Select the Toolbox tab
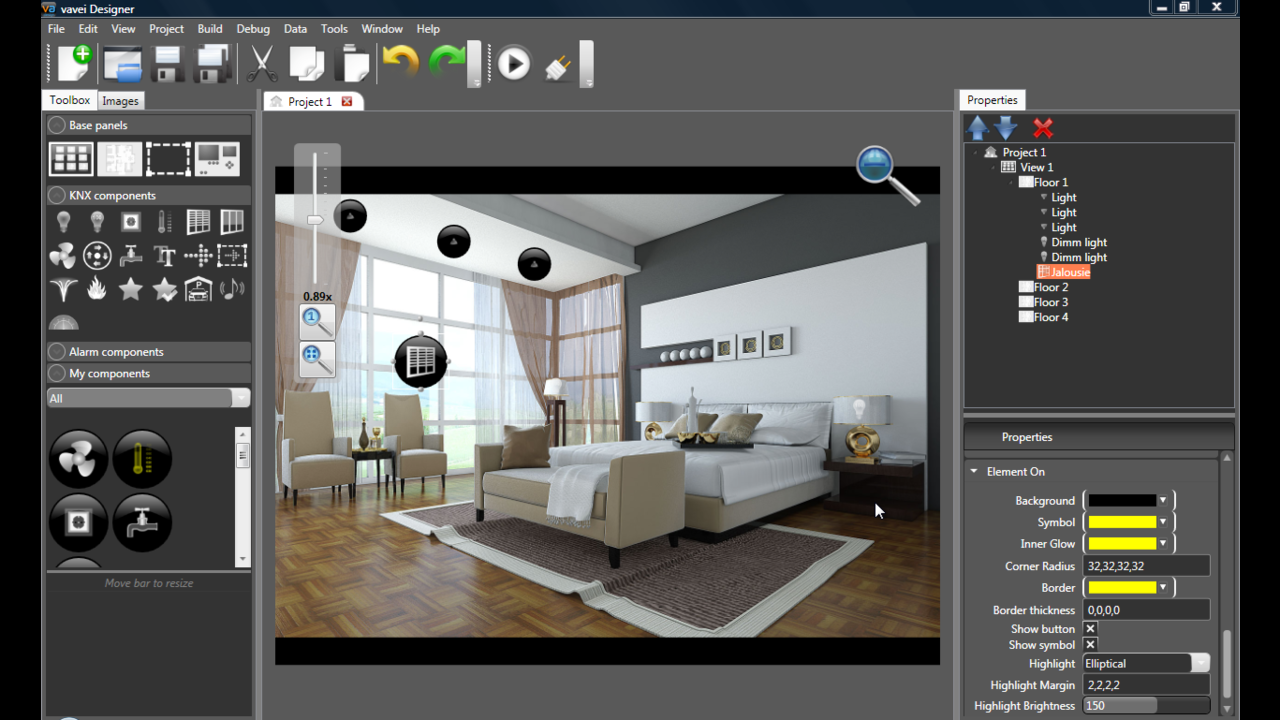This screenshot has width=1280, height=720. (x=70, y=100)
